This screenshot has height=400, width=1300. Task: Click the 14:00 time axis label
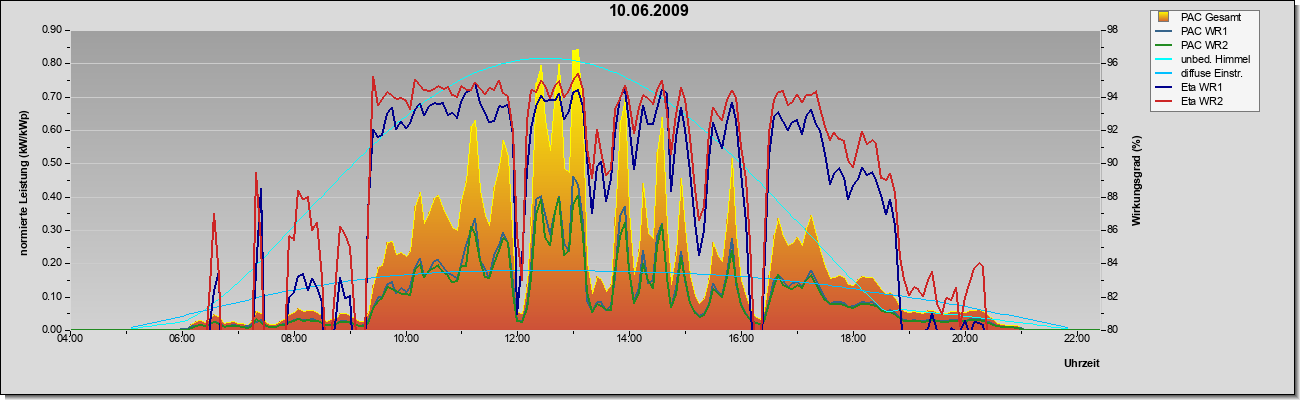click(x=629, y=338)
